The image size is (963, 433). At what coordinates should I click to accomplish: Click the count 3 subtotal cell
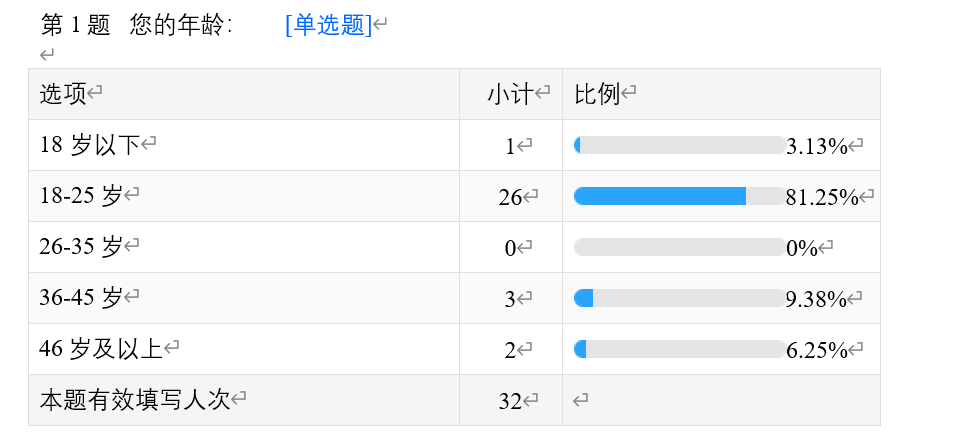tap(511, 298)
